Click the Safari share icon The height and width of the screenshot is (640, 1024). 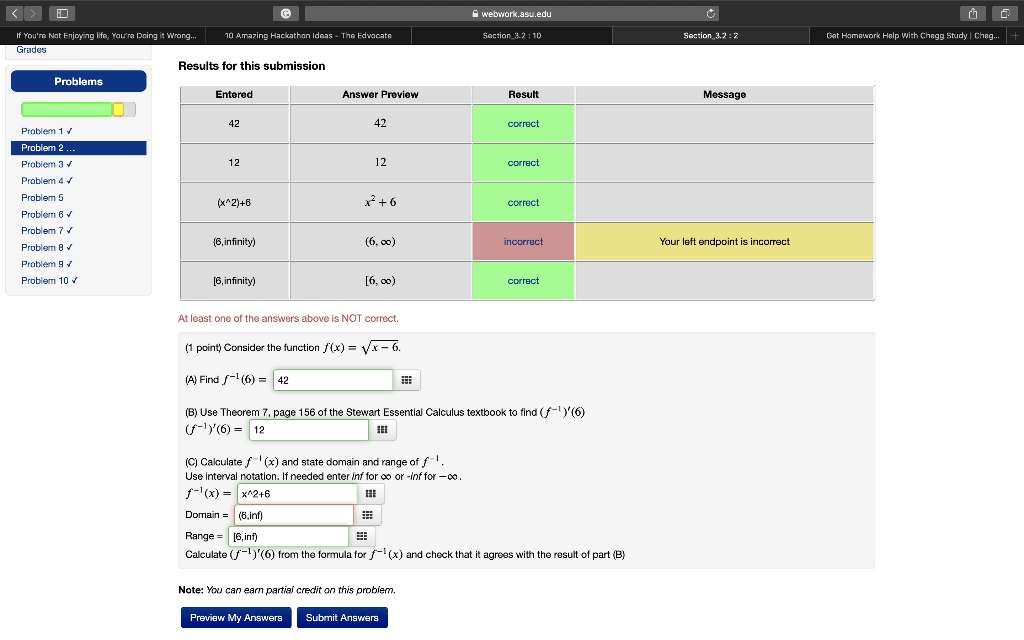click(972, 13)
